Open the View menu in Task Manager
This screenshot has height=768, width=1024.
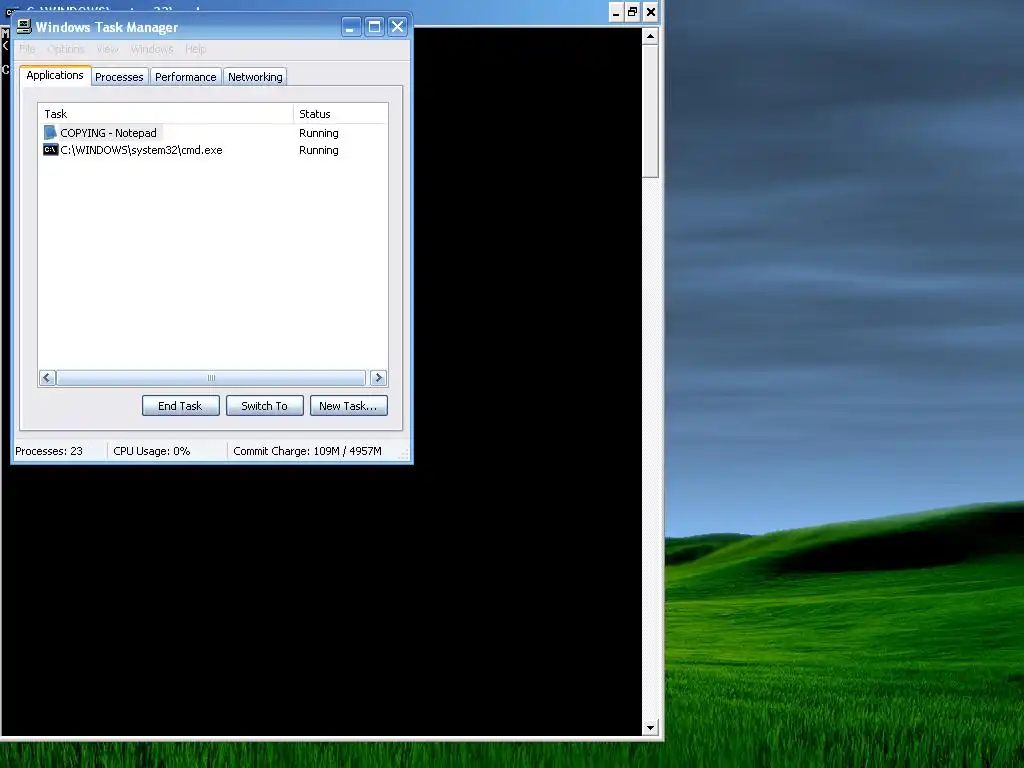[x=107, y=49]
